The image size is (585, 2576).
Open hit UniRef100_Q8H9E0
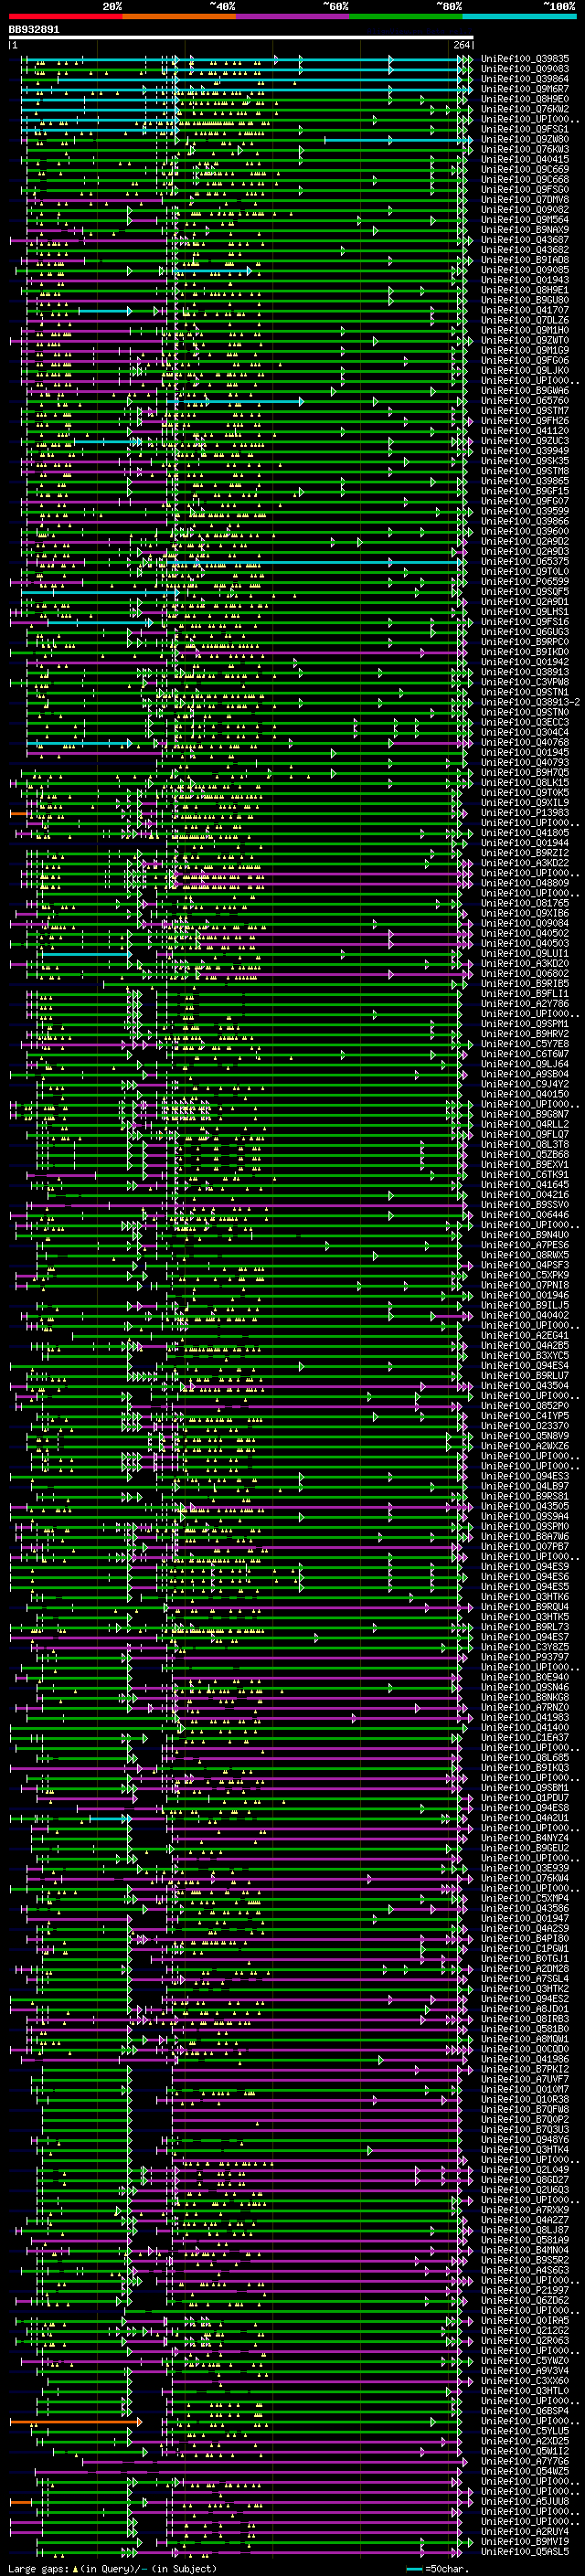point(525,99)
